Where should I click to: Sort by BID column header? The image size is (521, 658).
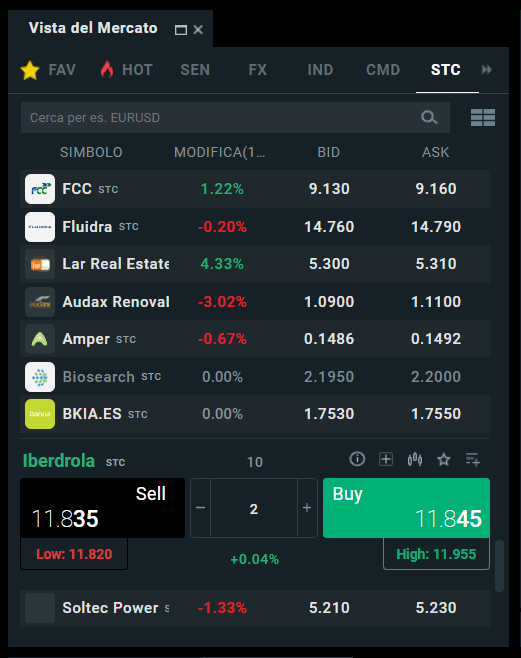pyautogui.click(x=328, y=152)
